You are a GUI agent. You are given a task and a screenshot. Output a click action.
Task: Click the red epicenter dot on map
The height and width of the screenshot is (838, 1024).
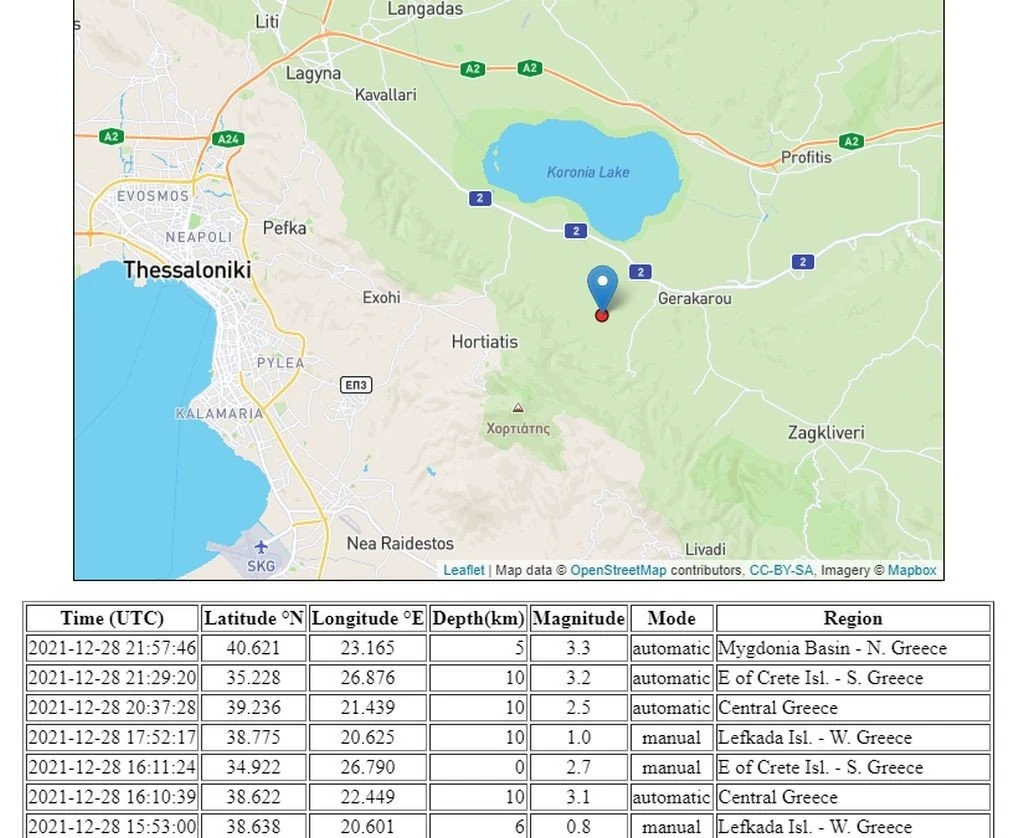pos(602,315)
